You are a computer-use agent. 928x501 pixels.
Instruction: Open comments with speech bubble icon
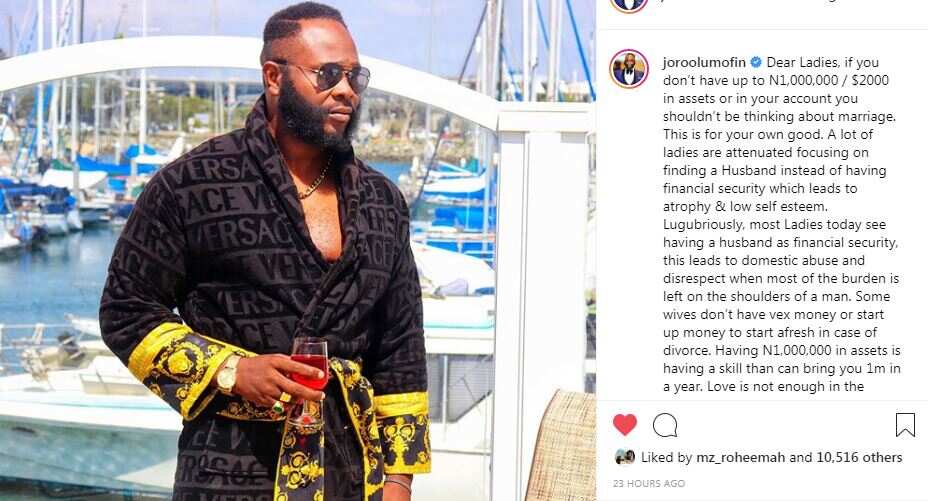click(665, 425)
